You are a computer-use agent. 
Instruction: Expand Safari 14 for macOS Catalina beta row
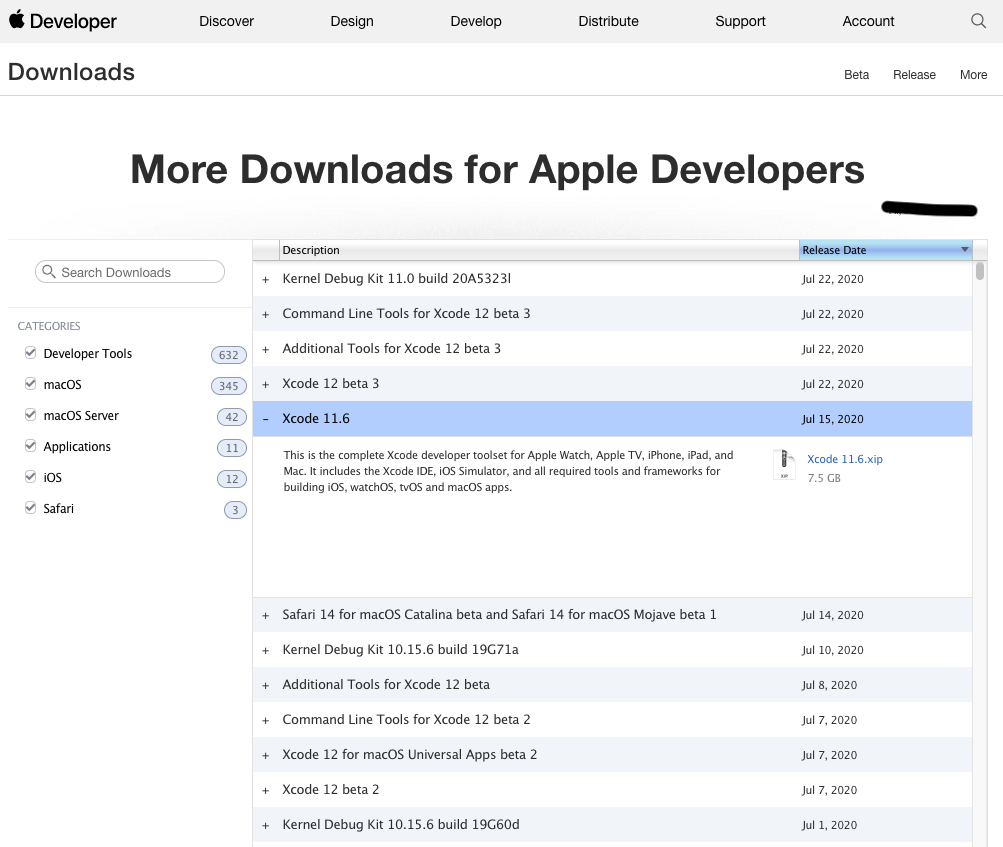pos(265,615)
